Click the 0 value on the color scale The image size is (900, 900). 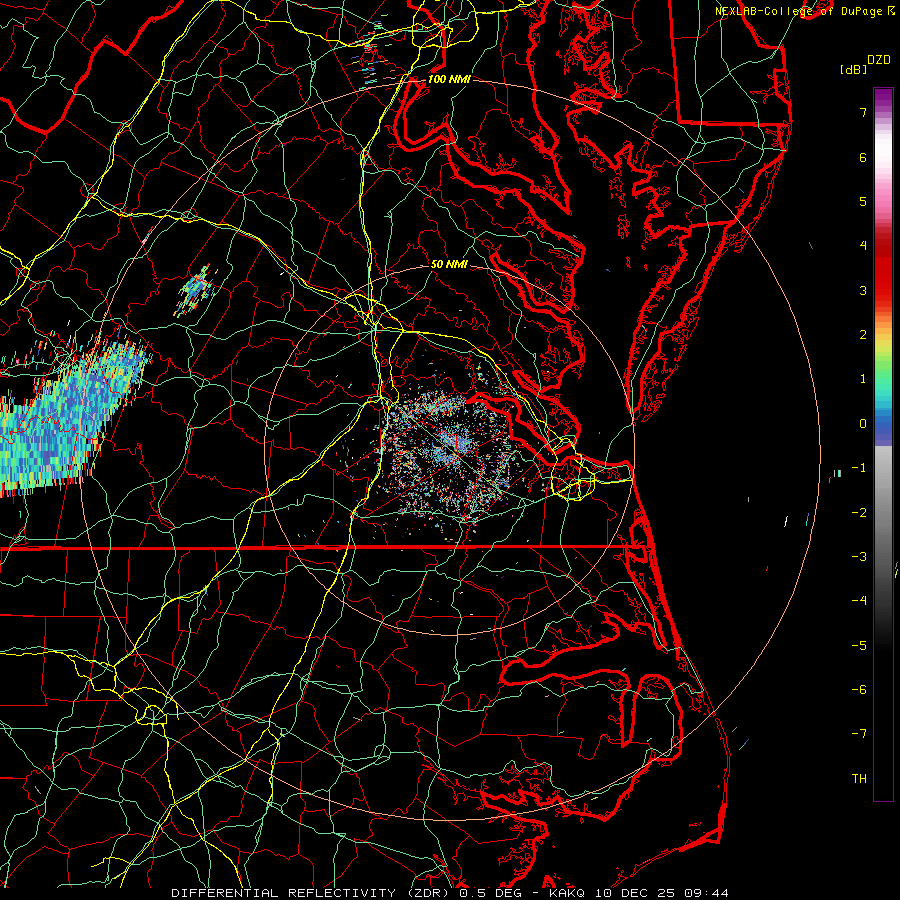(863, 424)
